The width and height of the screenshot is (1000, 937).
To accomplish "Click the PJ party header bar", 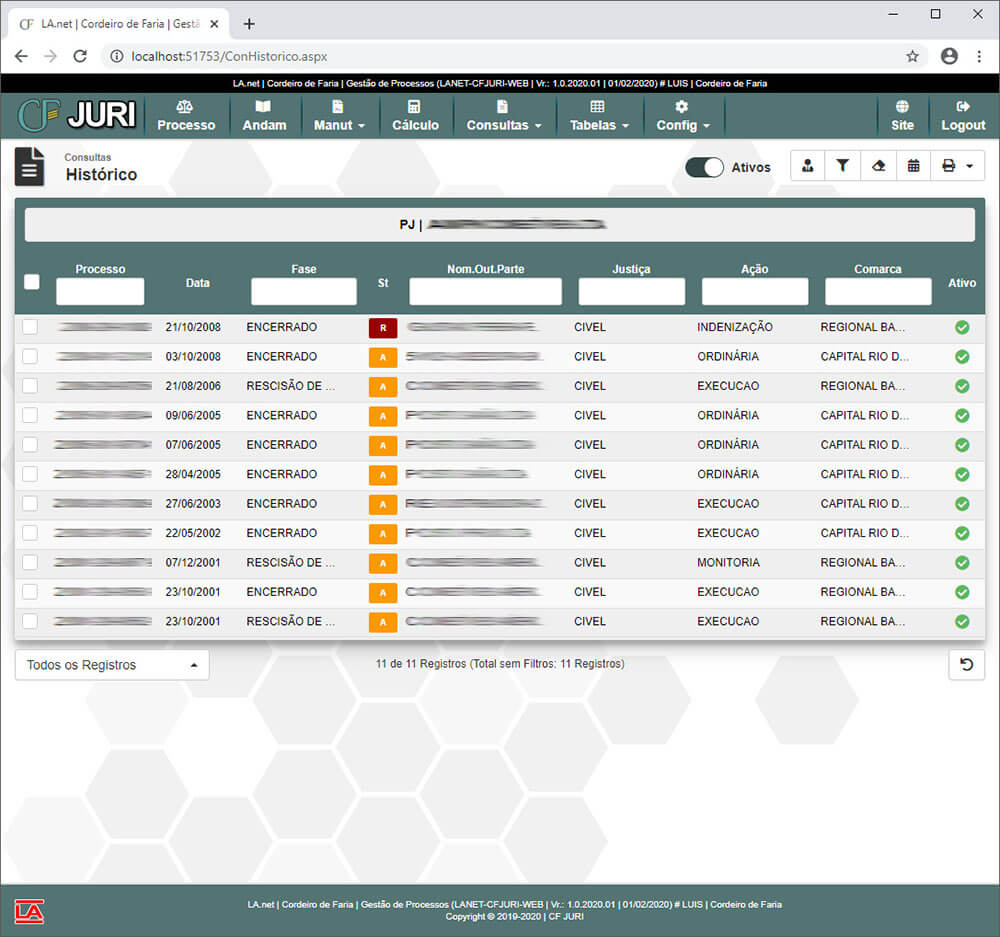I will [x=499, y=225].
